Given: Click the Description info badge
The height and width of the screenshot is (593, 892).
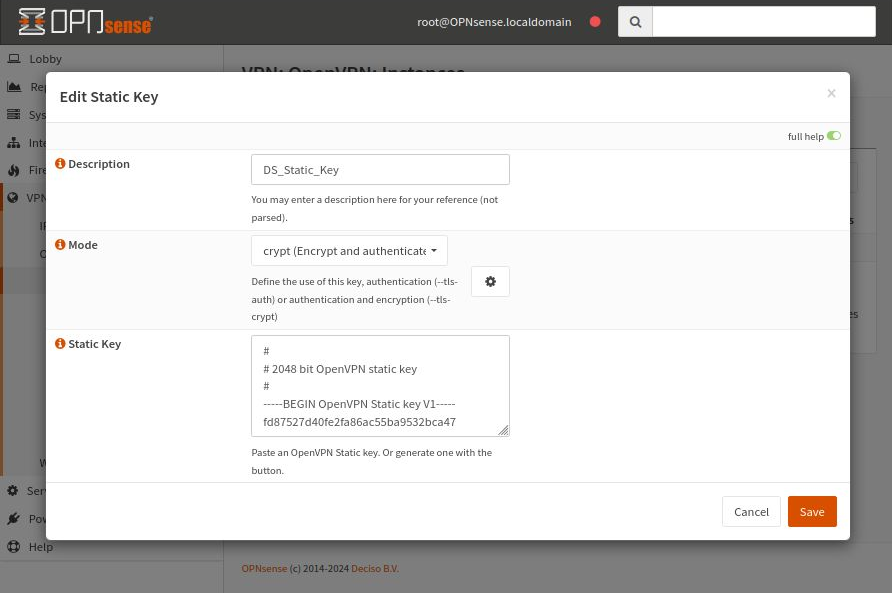Looking at the screenshot, I should pos(60,163).
